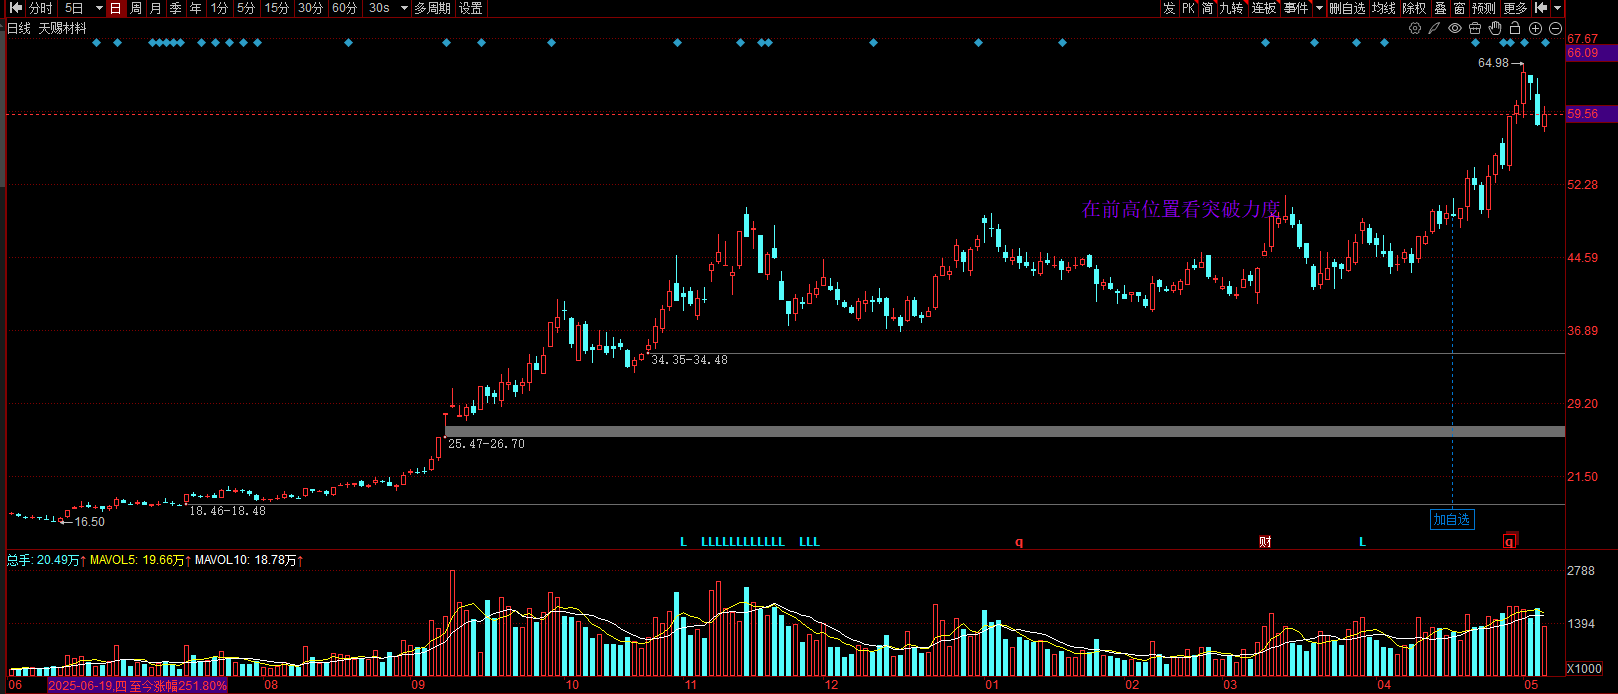This screenshot has height=694, width=1618.
Task: Select the 月 monthly period tab
Action: click(x=155, y=8)
